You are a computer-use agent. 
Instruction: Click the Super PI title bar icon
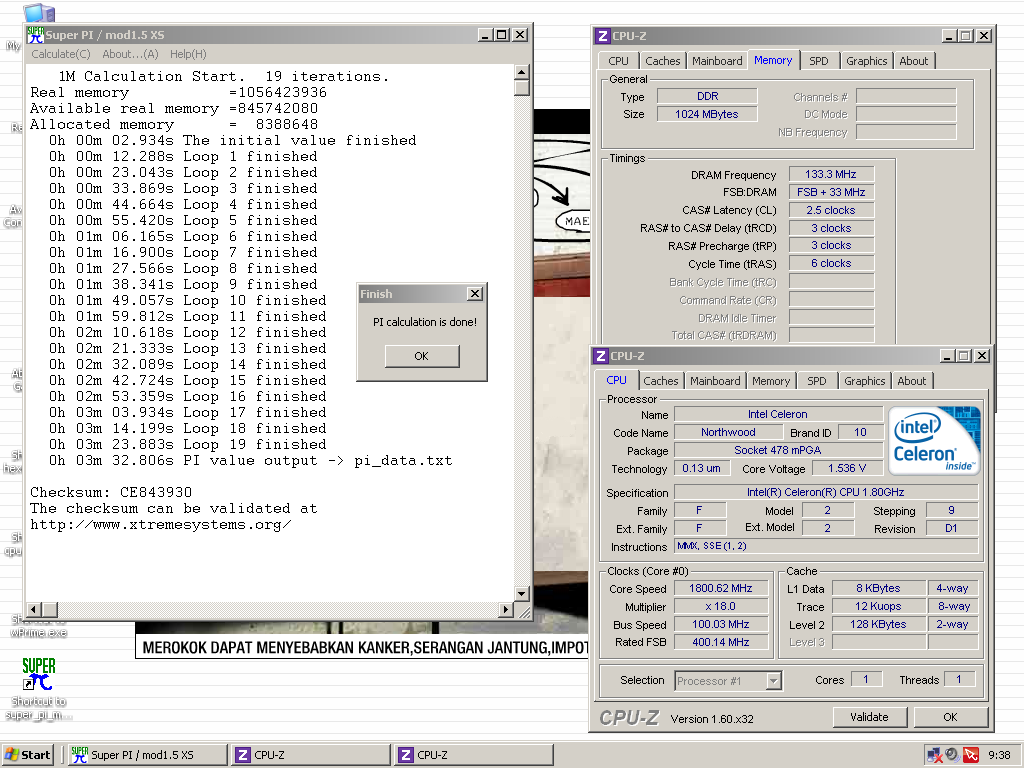pos(35,35)
